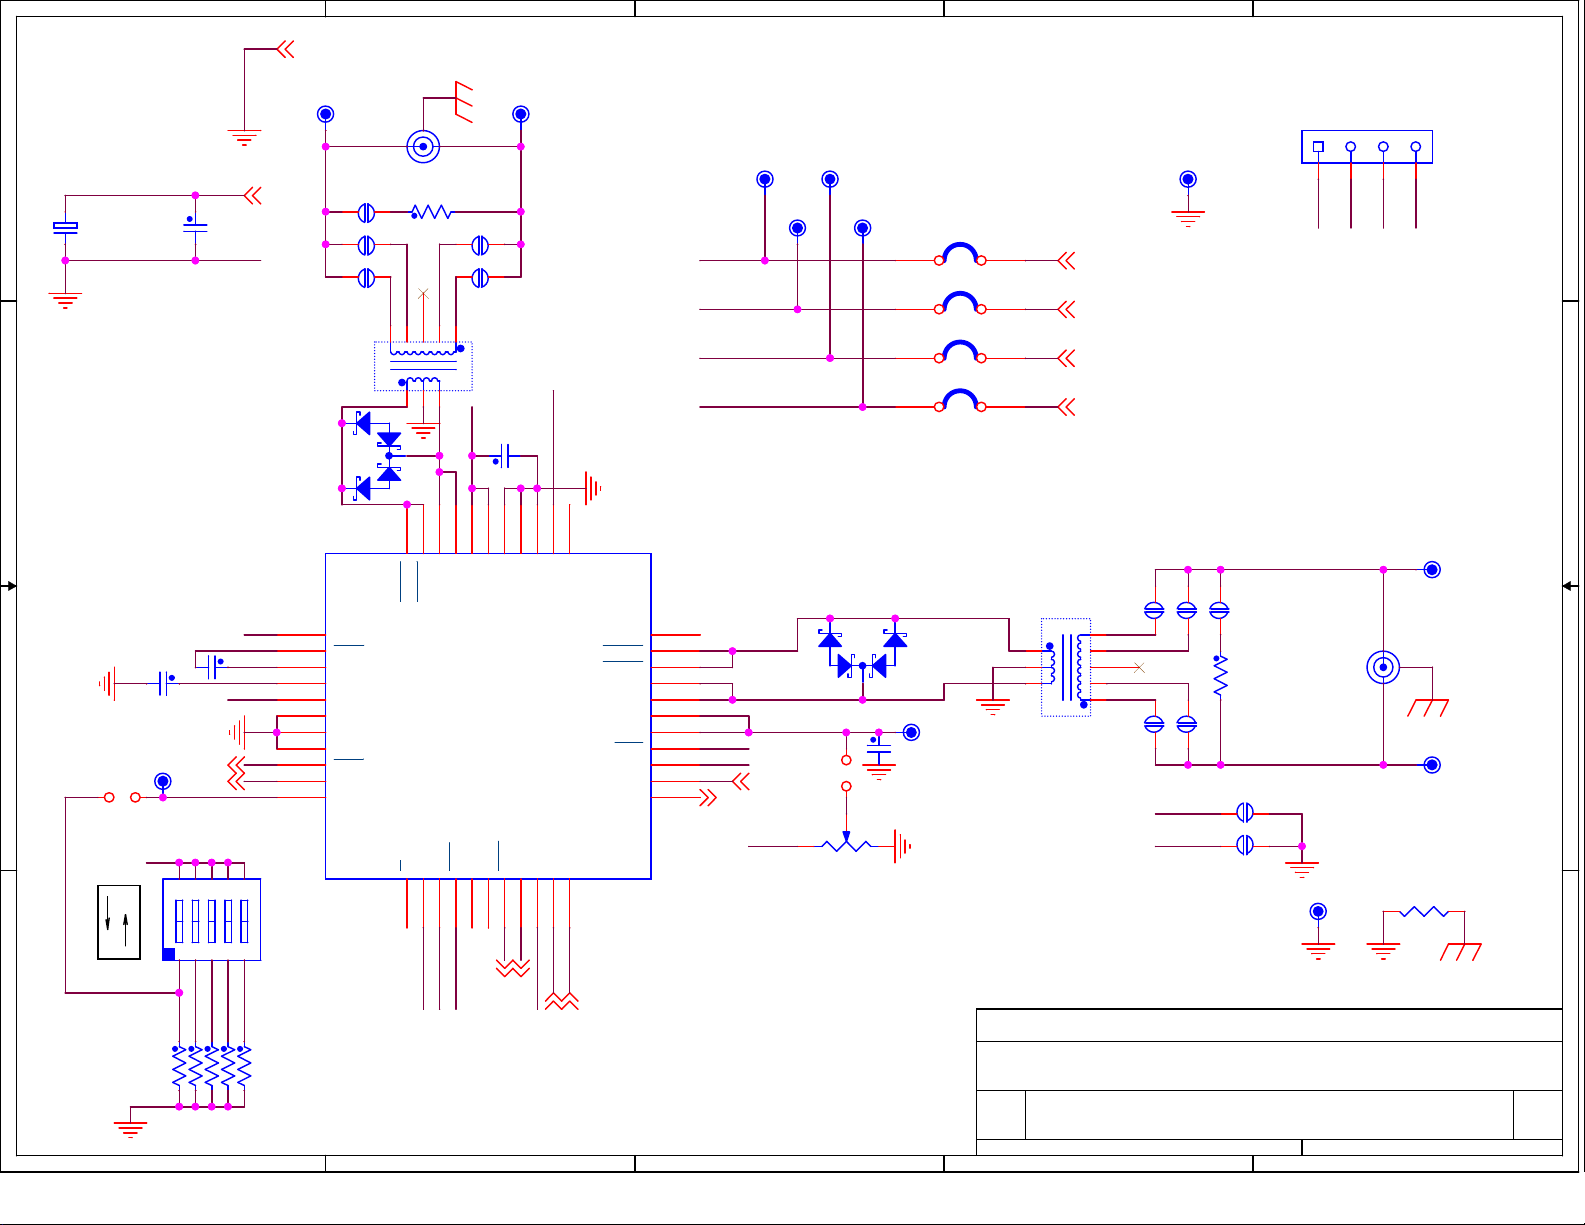Select the five-resistor network at bottom left
Screen dimensions: 1585x1225
point(211,1067)
